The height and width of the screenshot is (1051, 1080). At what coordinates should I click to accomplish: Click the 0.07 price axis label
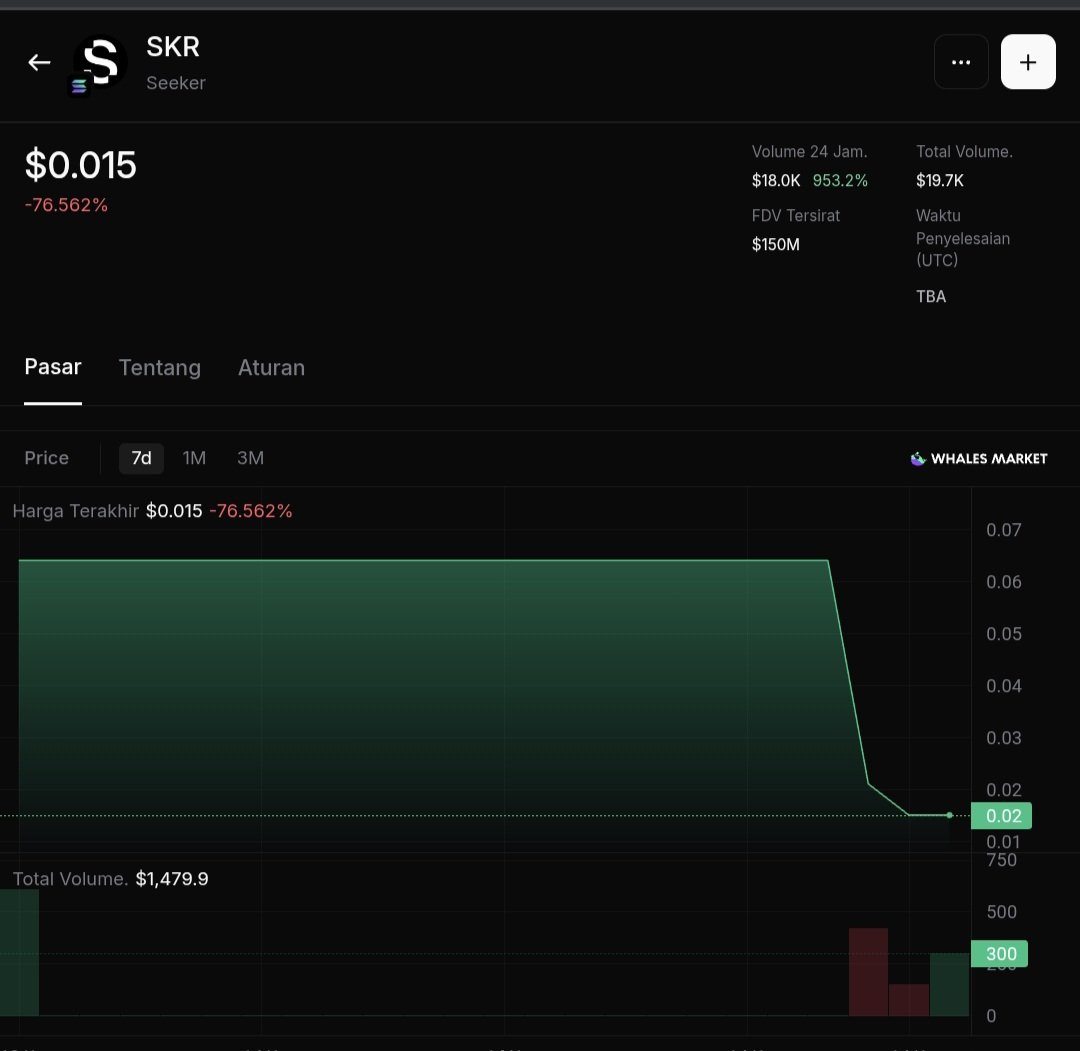click(1004, 530)
